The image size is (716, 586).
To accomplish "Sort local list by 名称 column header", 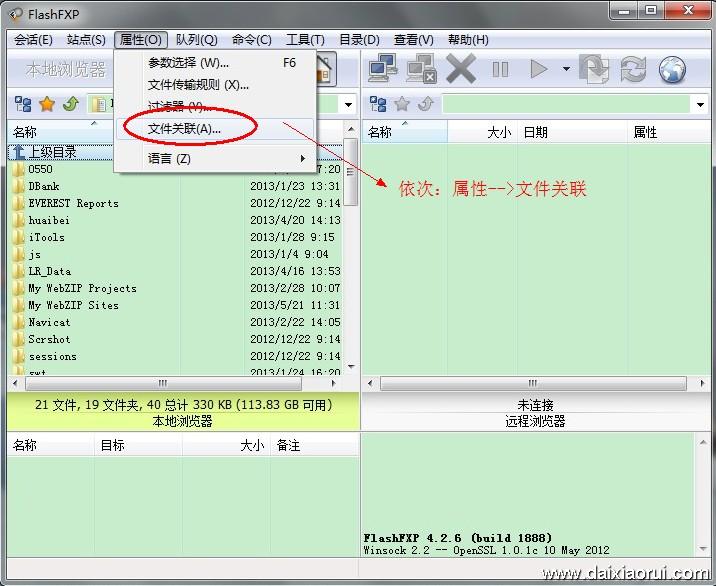I will [x=61, y=132].
